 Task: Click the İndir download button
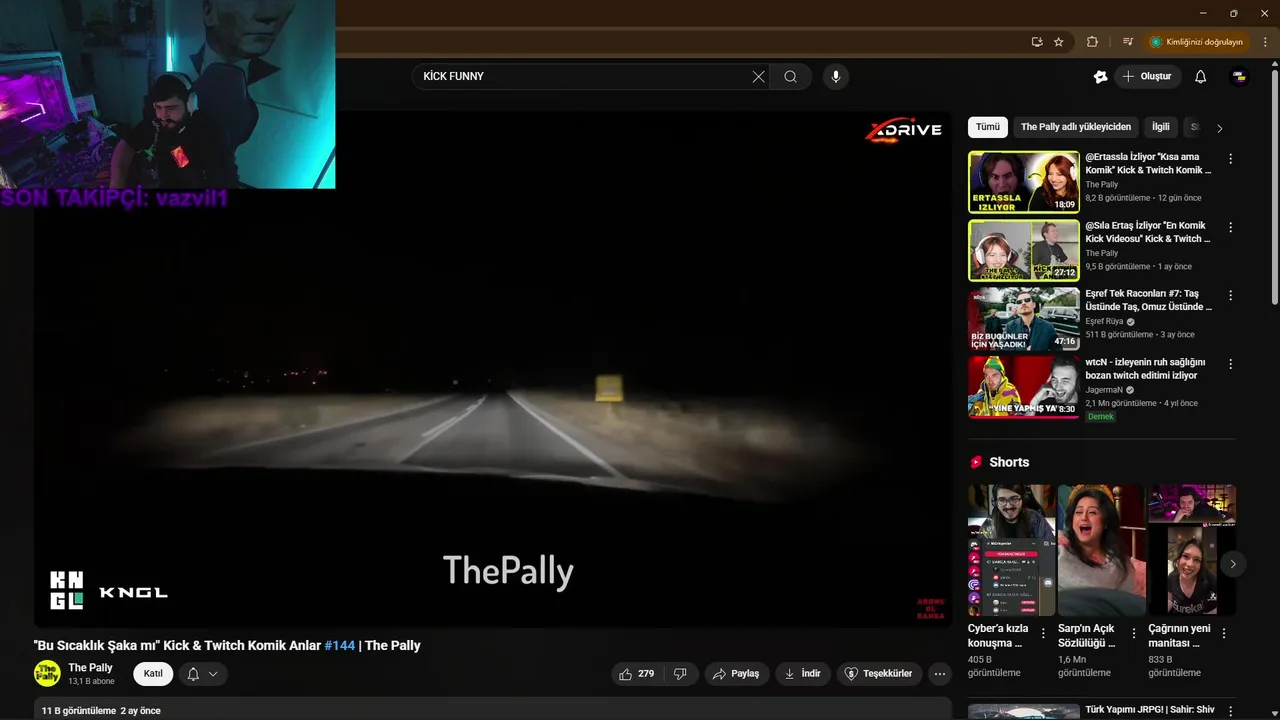click(x=802, y=674)
